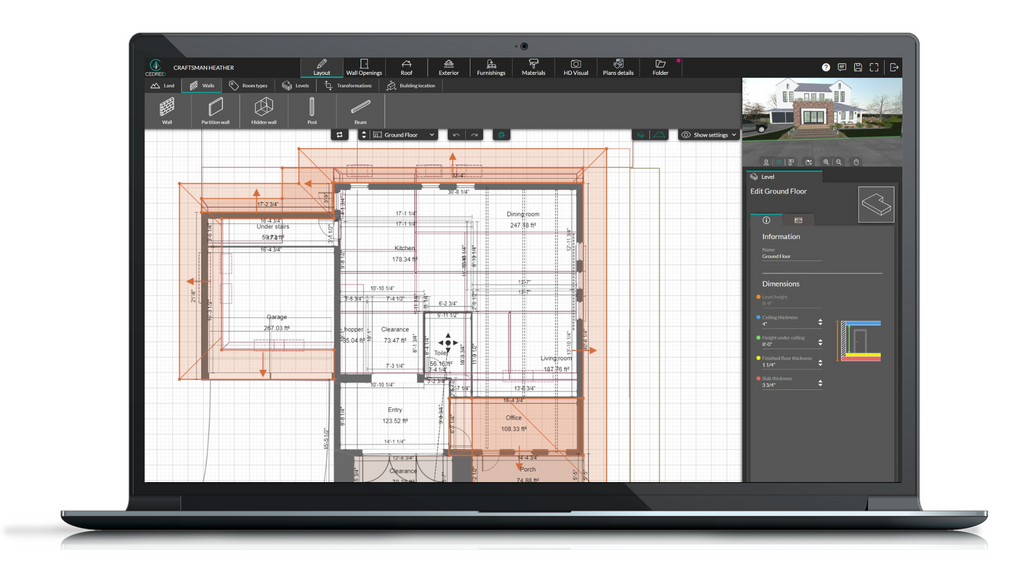
Task: Expand the Show settings dropdown
Action: (709, 135)
